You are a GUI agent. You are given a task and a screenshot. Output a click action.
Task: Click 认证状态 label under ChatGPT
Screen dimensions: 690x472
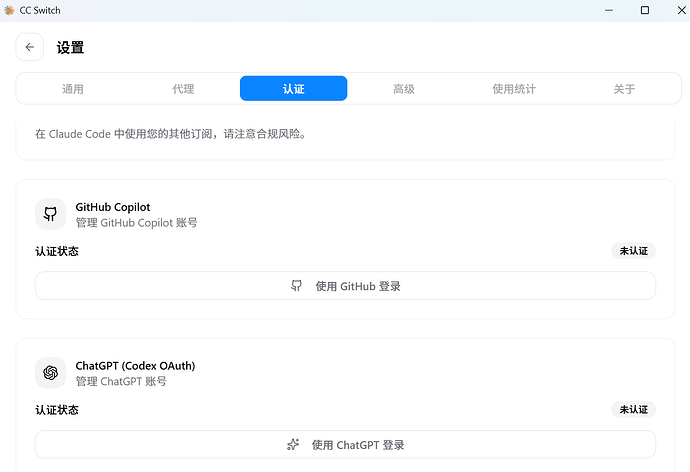coord(57,410)
